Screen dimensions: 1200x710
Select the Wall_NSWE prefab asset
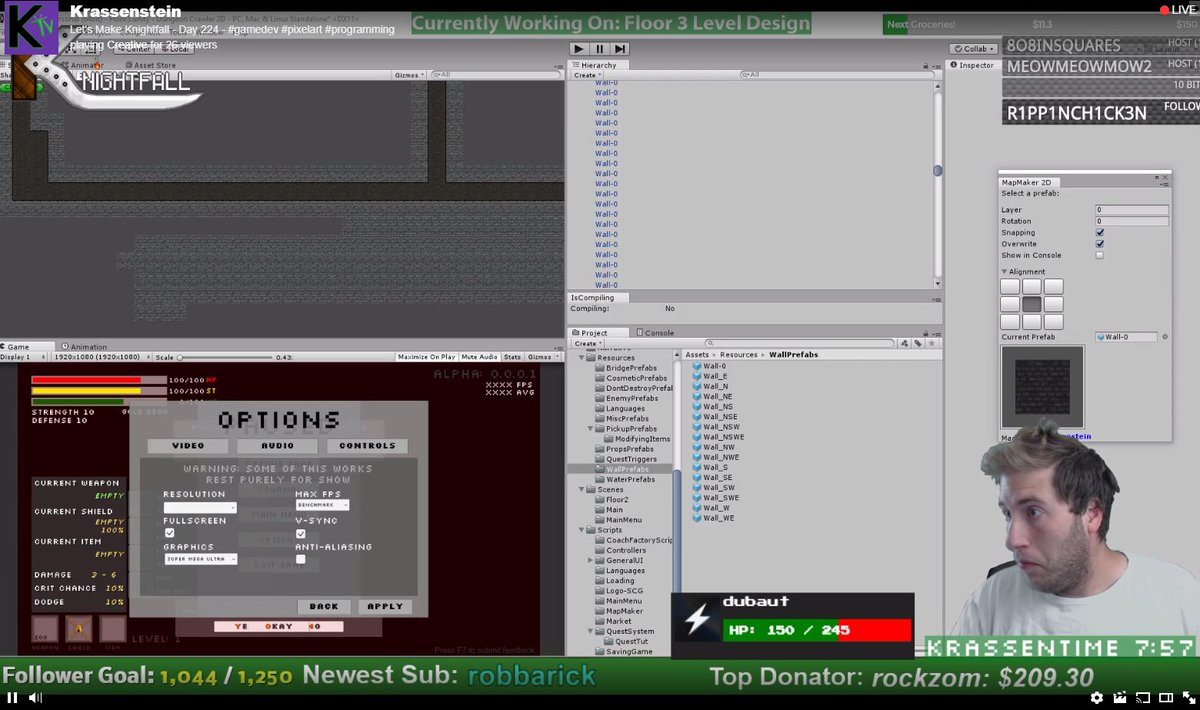pos(719,437)
